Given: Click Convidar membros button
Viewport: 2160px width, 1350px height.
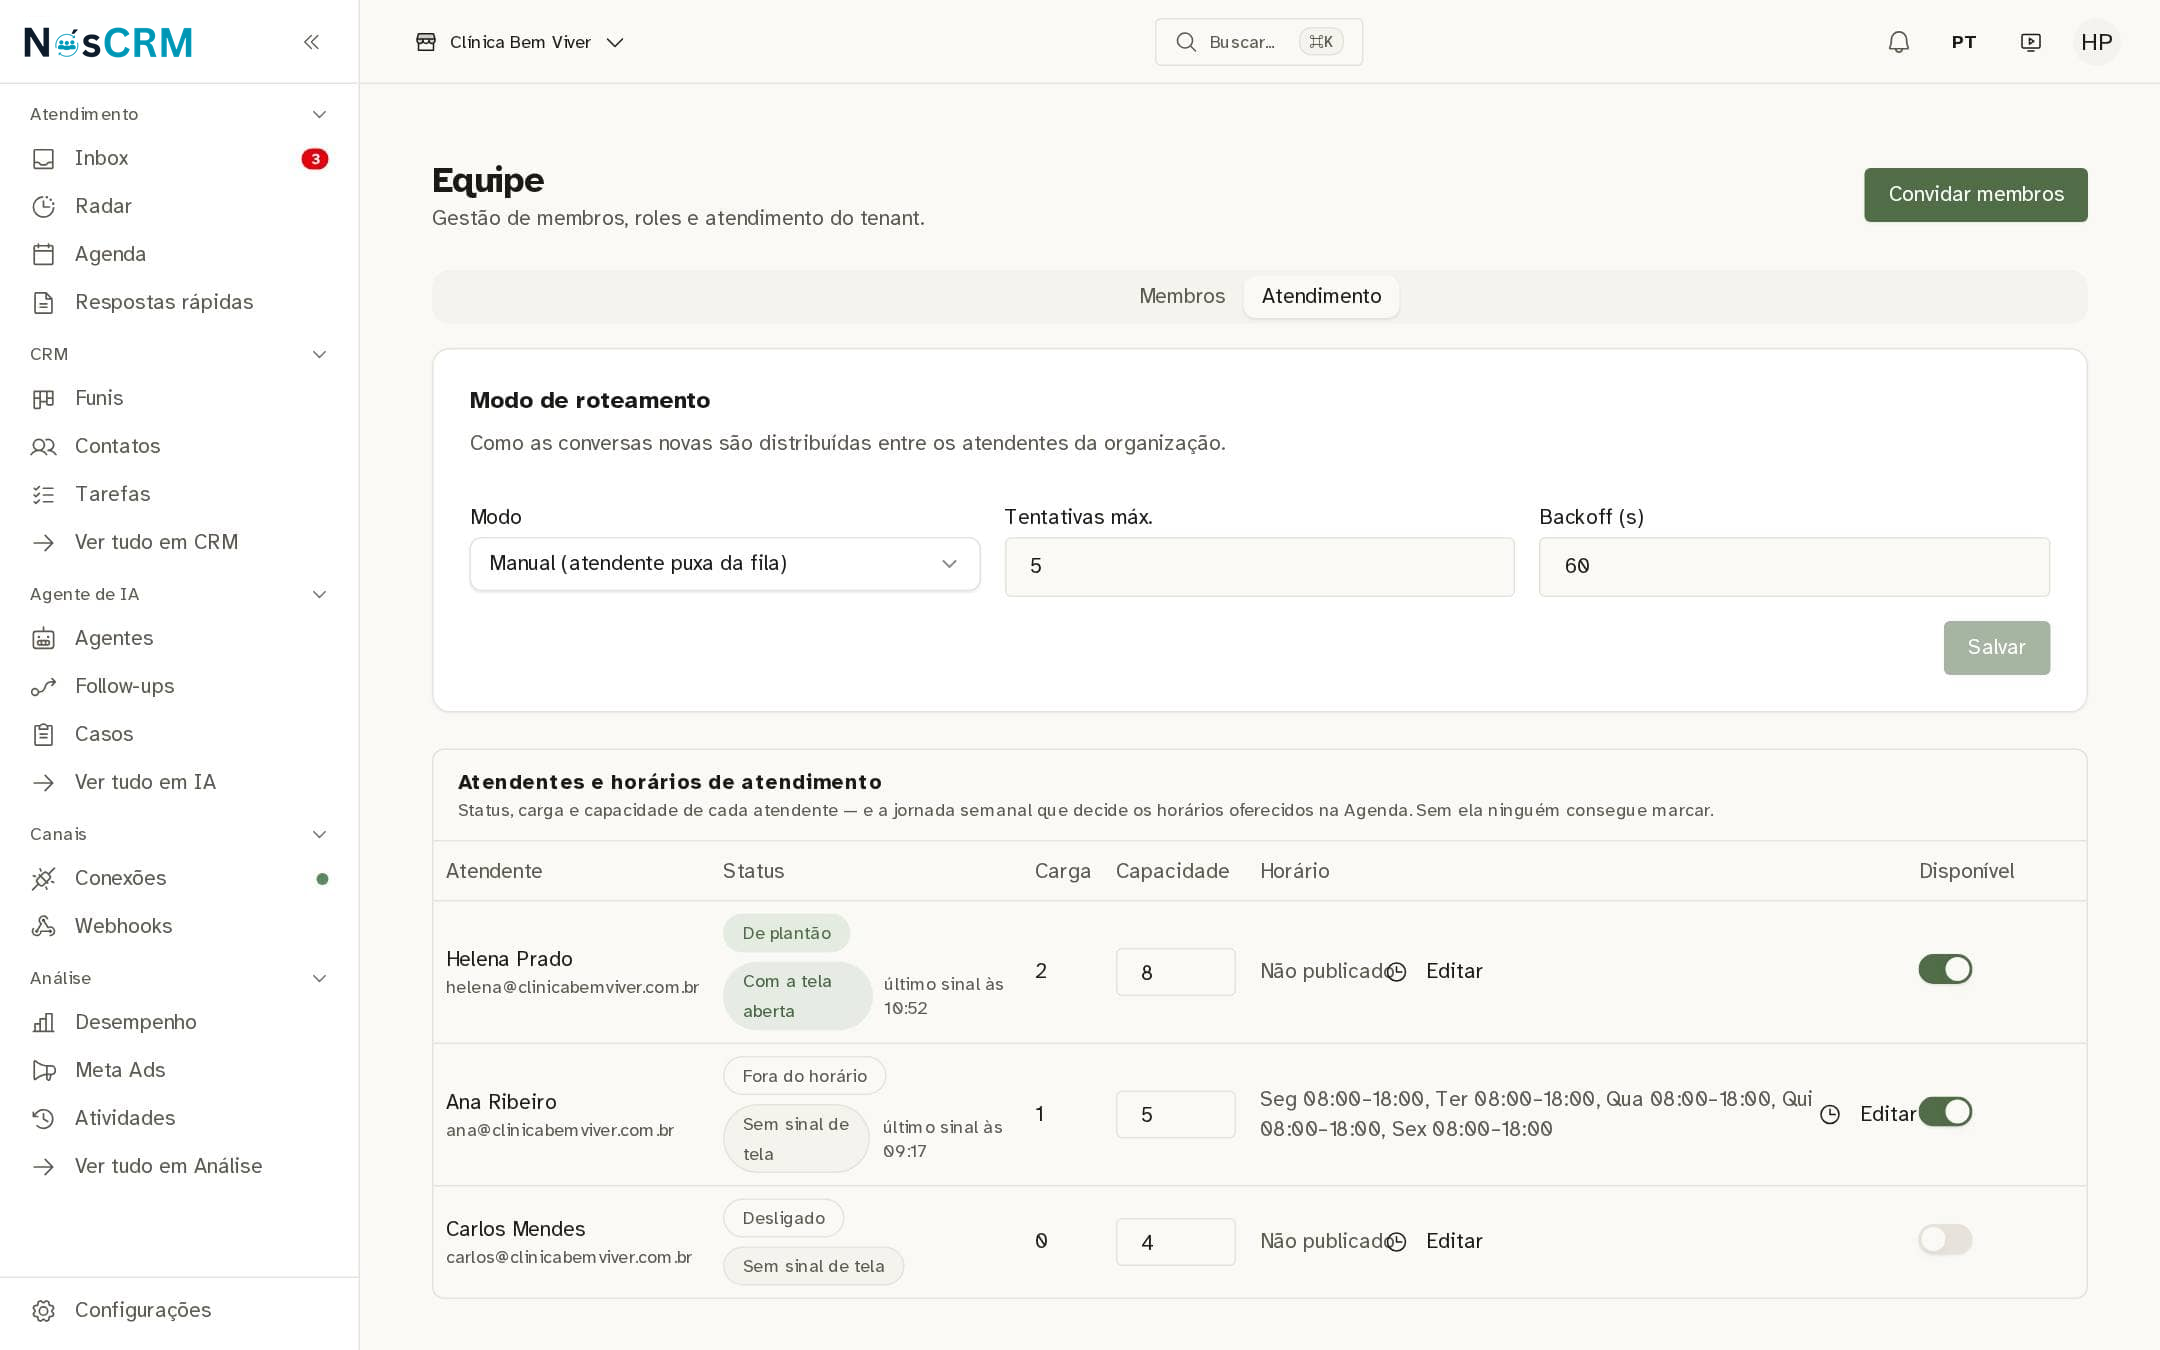Looking at the screenshot, I should [x=1975, y=194].
